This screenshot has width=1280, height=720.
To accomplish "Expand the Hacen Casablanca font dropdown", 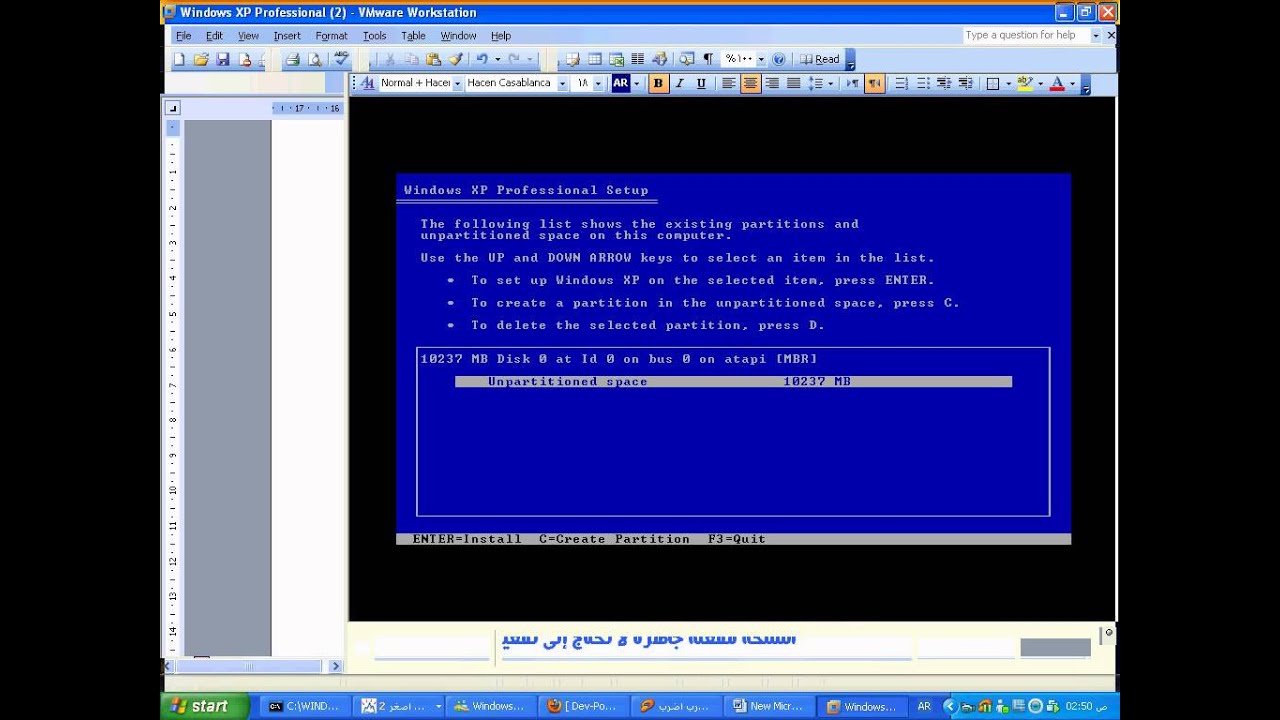I will click(x=562, y=84).
